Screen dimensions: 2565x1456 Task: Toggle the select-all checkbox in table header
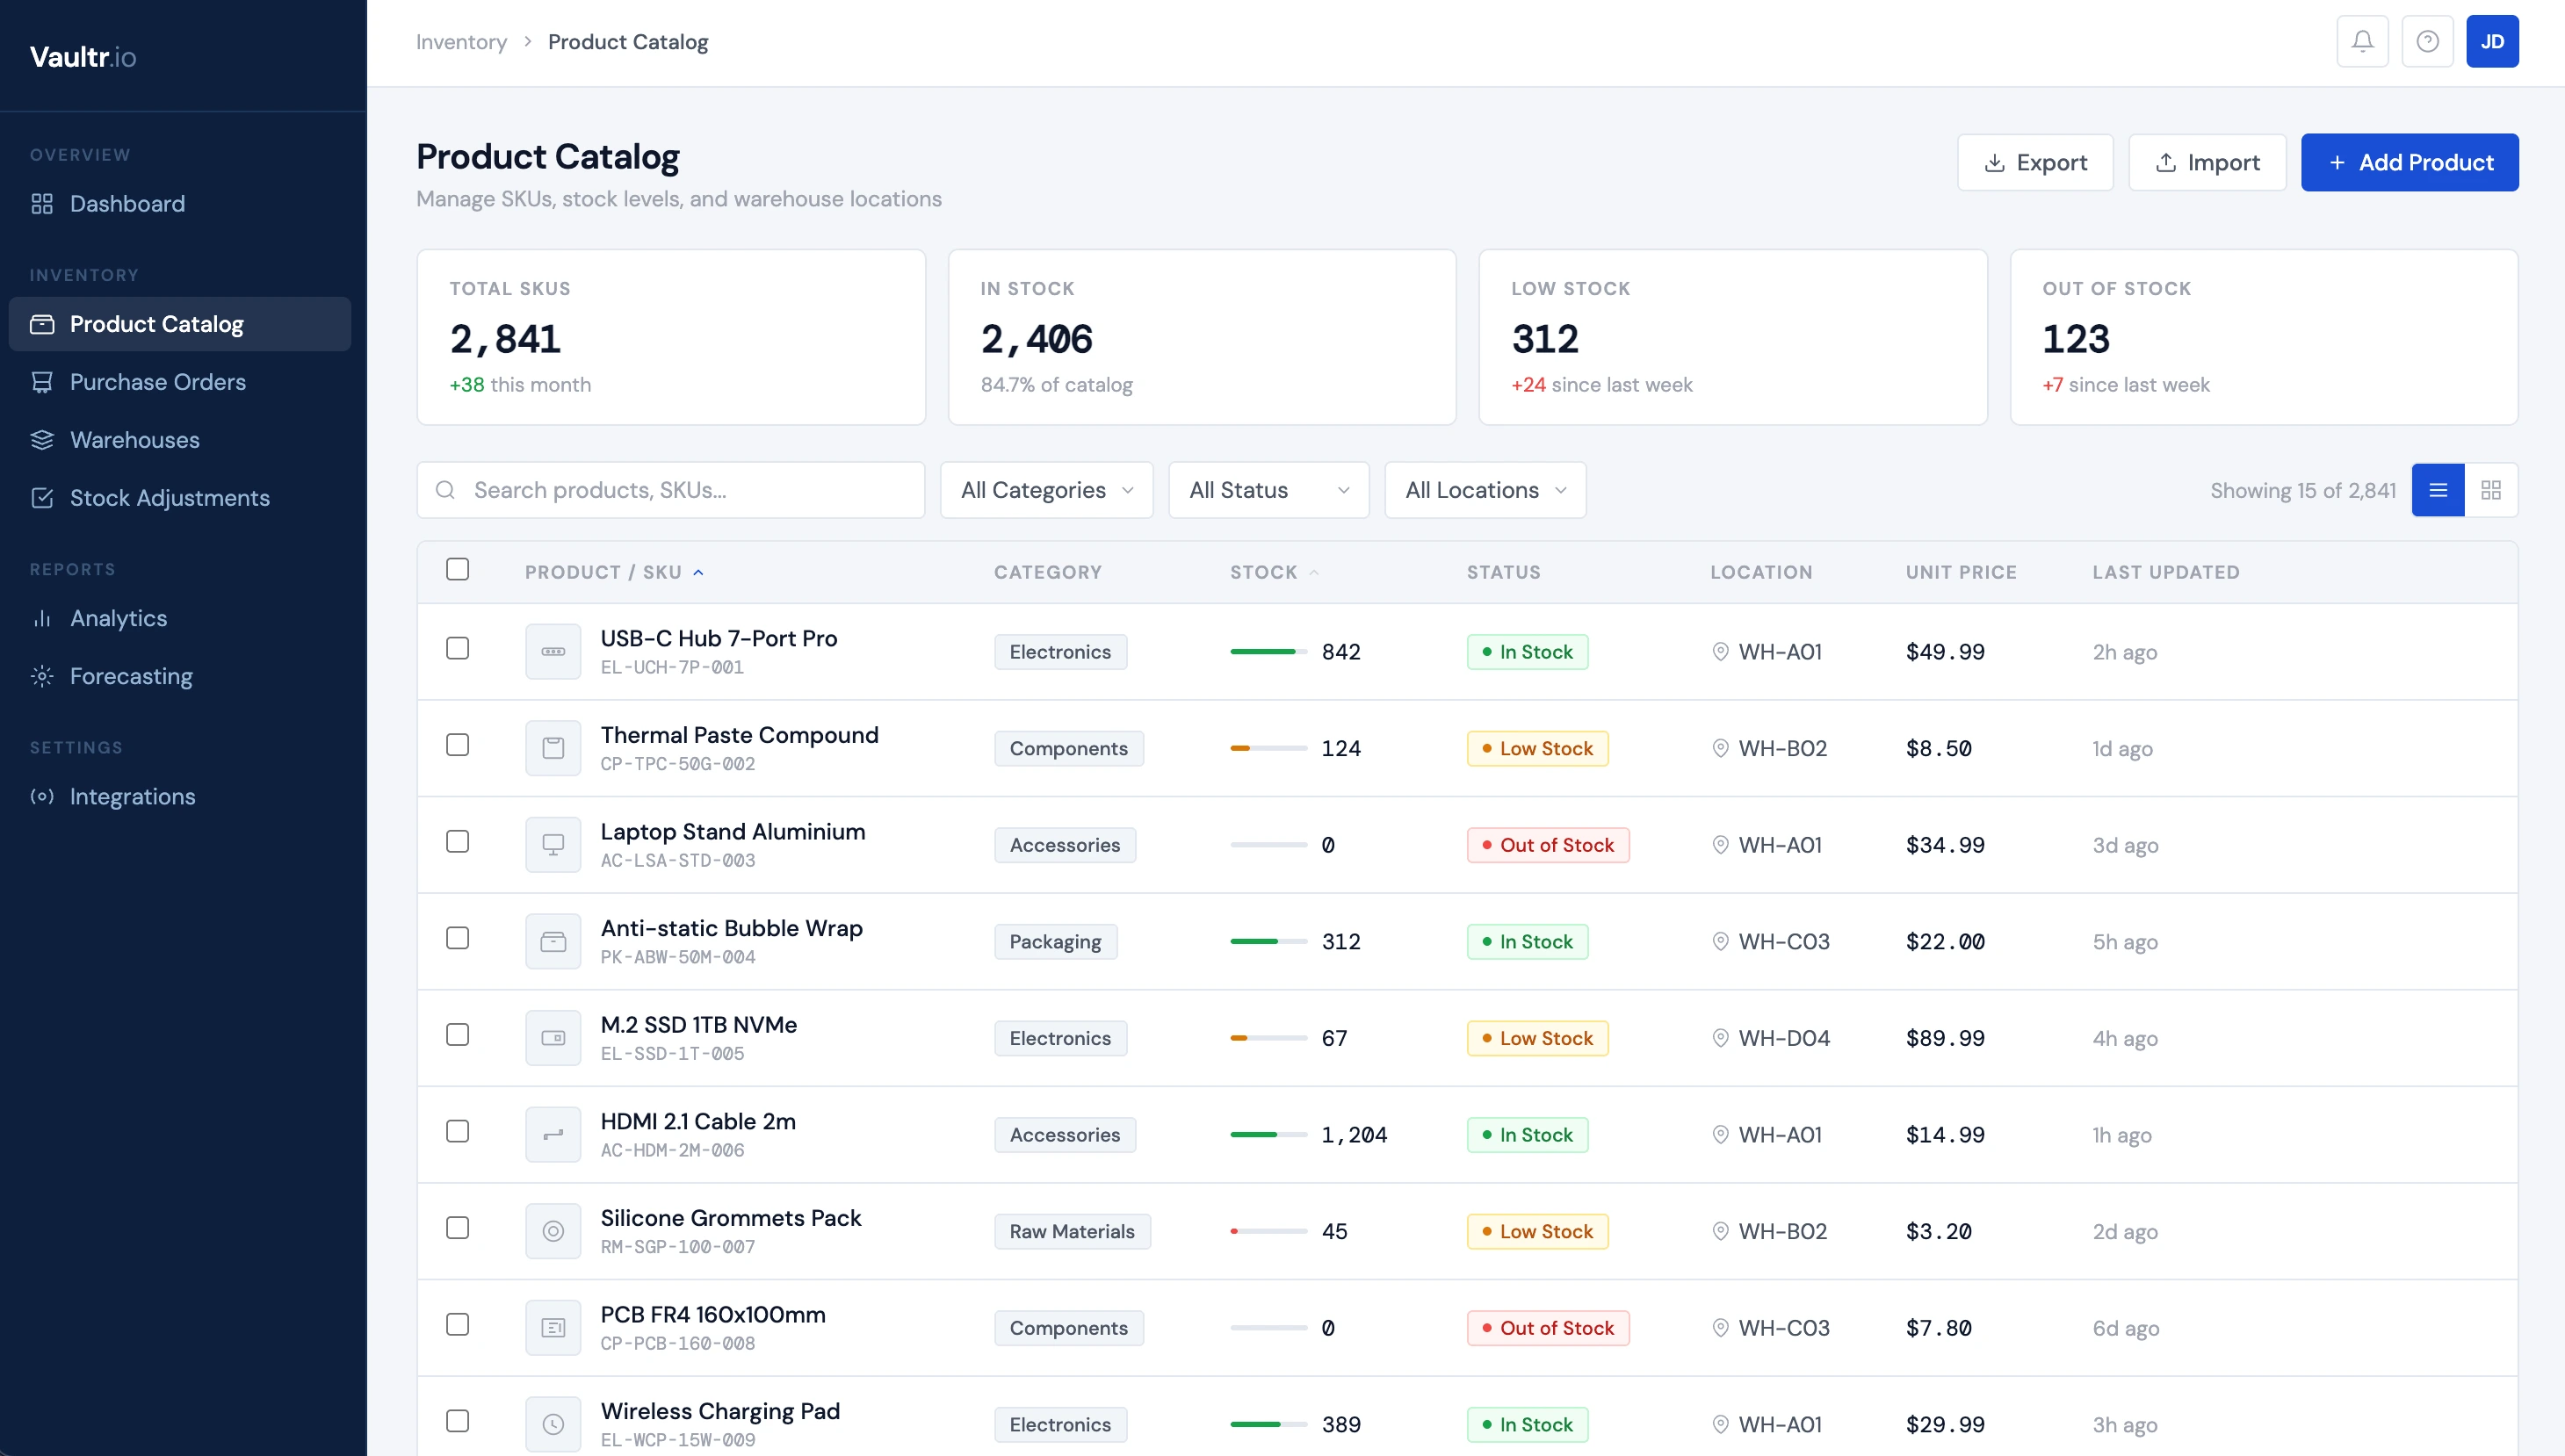(x=457, y=569)
